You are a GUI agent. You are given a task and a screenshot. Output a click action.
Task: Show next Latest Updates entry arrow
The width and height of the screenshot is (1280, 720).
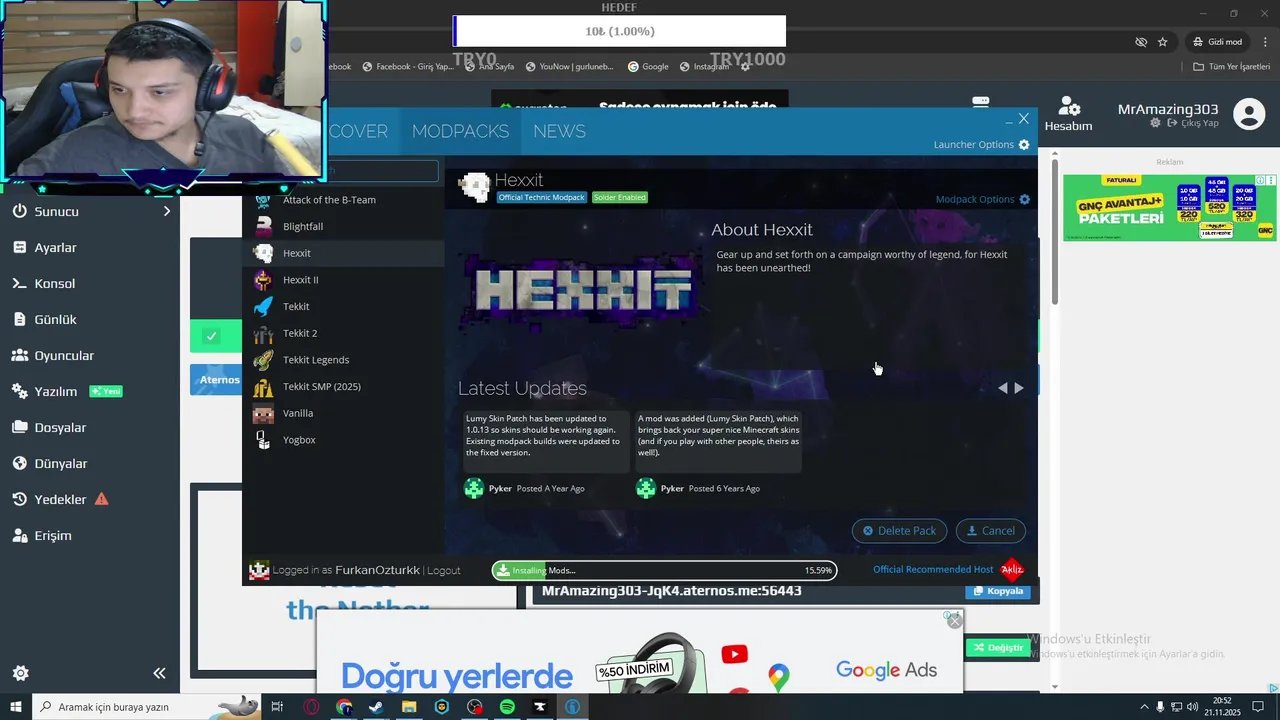[x=1019, y=388]
